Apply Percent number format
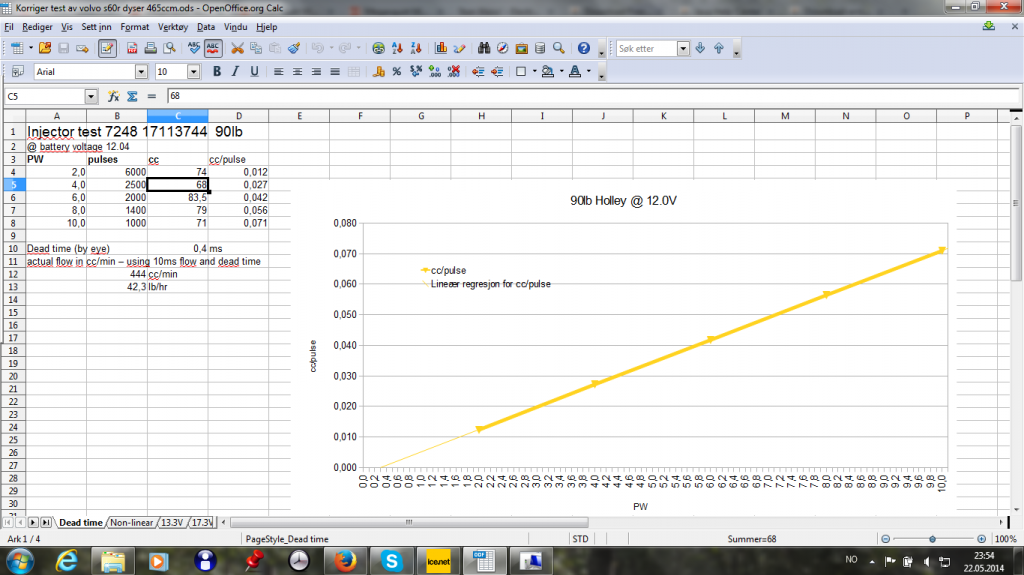 click(x=397, y=72)
